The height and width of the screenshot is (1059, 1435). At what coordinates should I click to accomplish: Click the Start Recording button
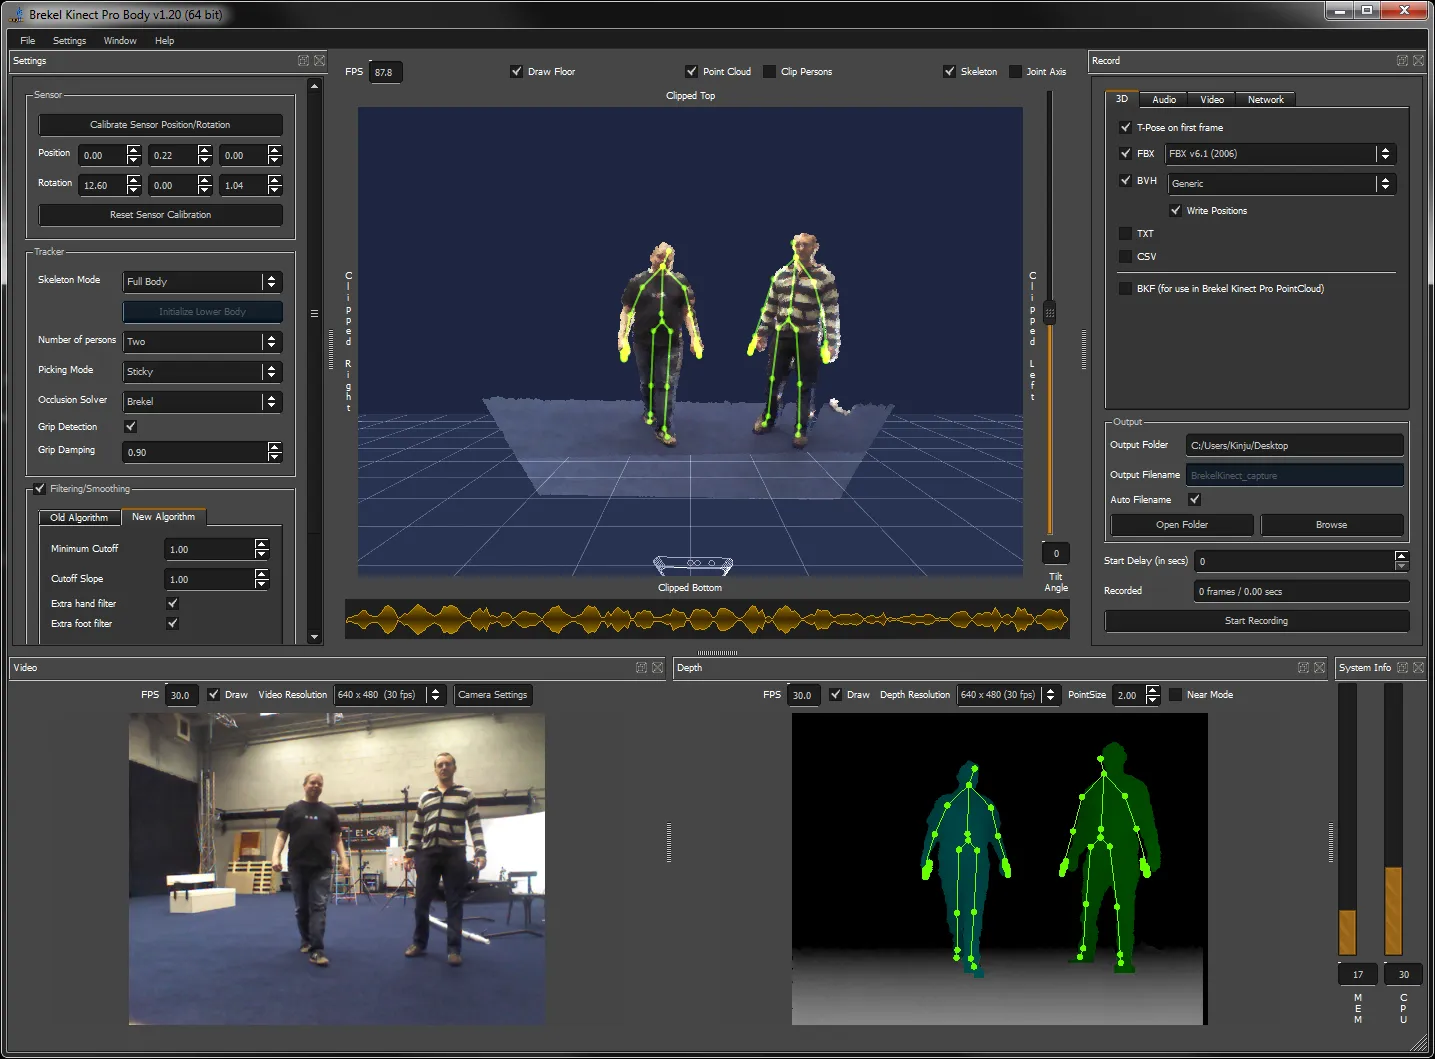tap(1256, 621)
